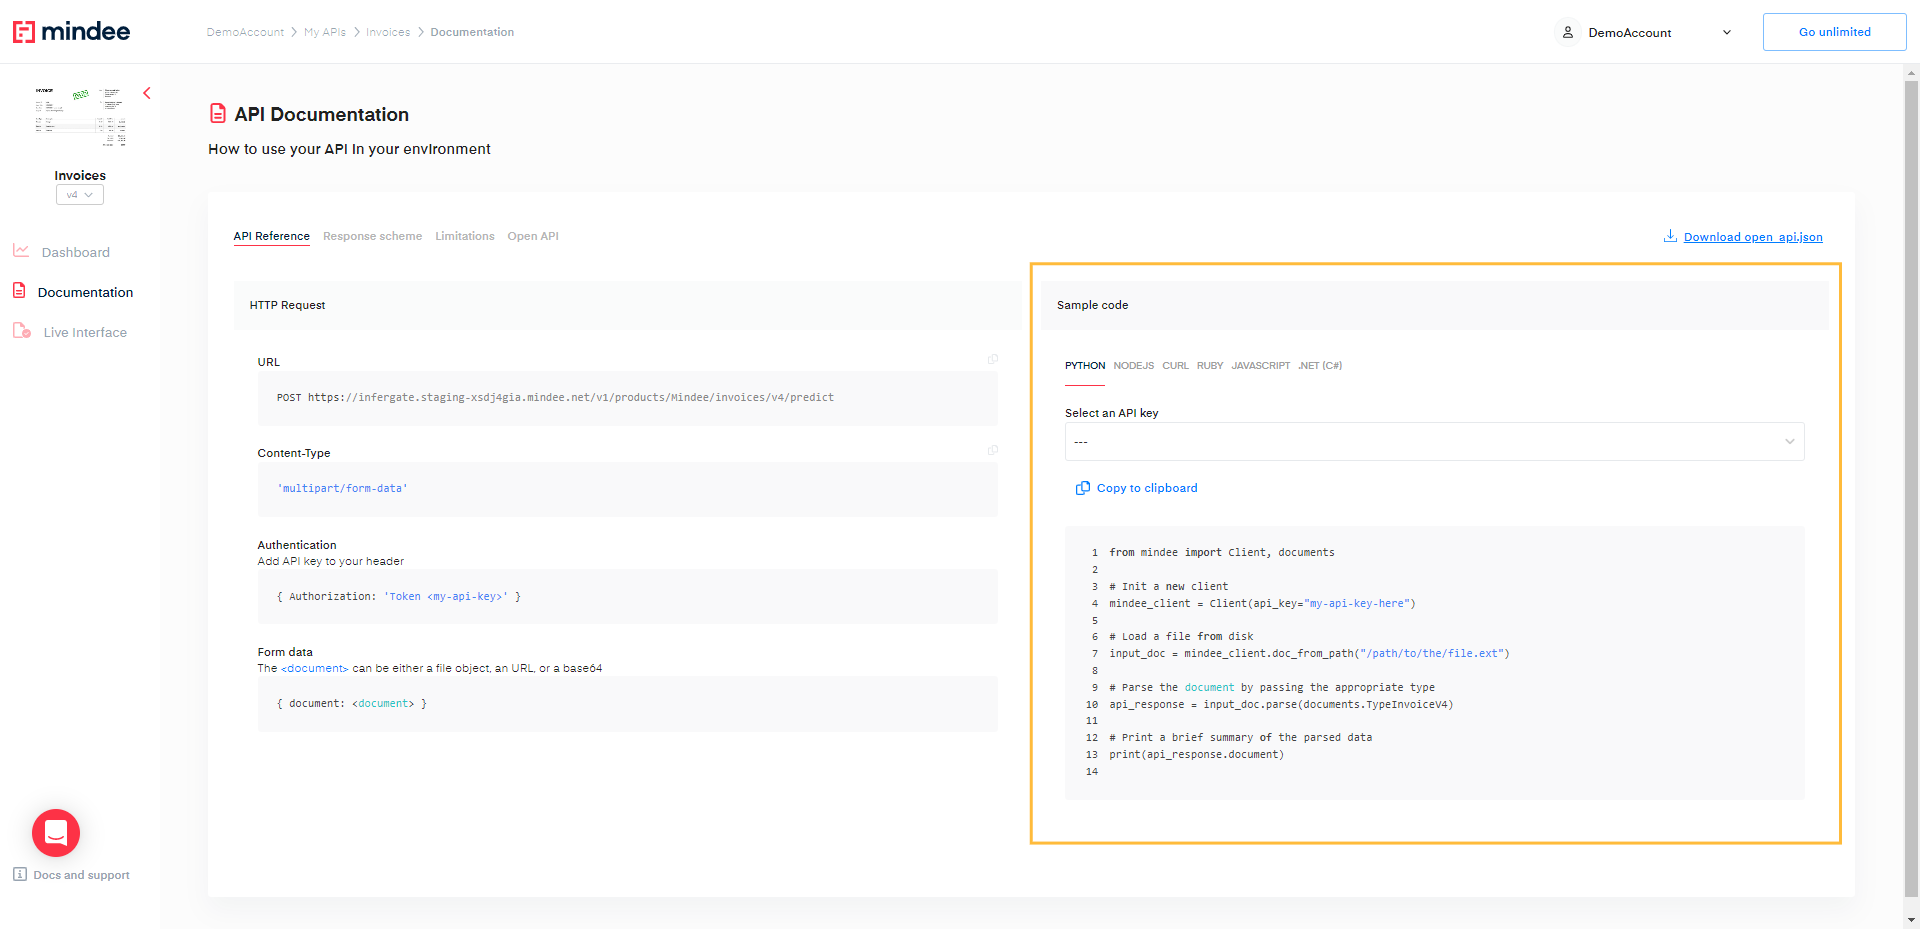
Task: Collapse sidebar with red chevron arrow
Action: pyautogui.click(x=147, y=93)
